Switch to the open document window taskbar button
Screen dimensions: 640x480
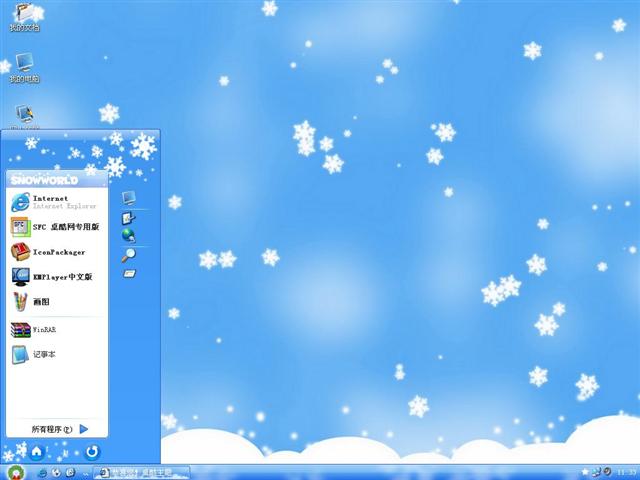pos(141,473)
